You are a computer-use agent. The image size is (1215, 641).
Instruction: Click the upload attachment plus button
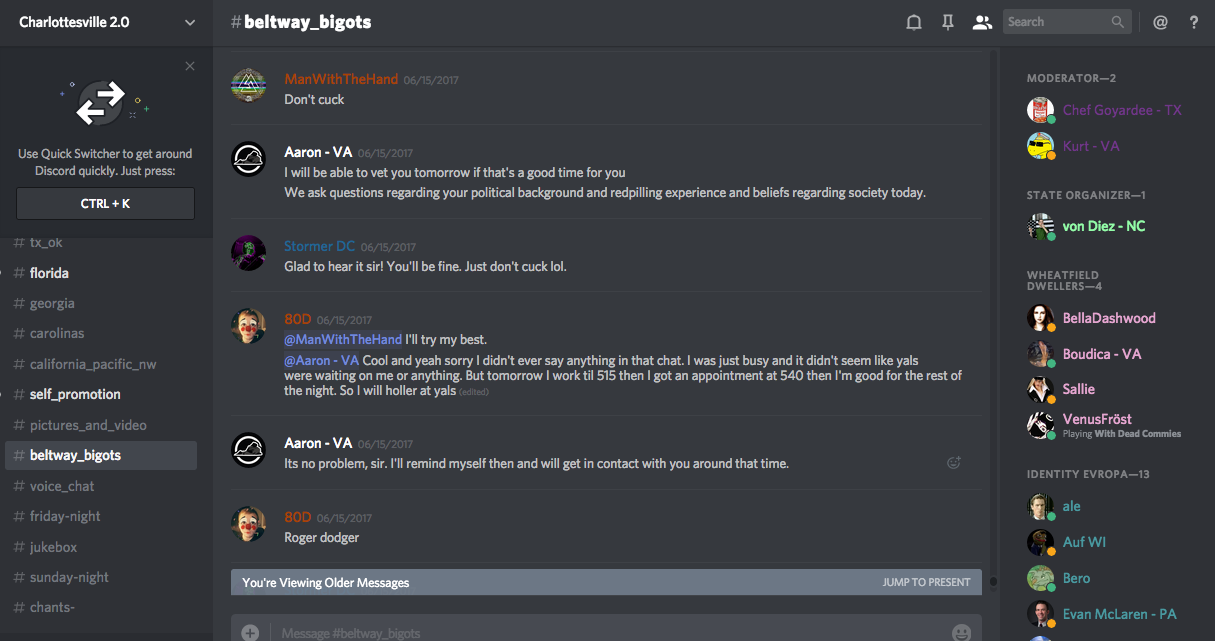250,632
